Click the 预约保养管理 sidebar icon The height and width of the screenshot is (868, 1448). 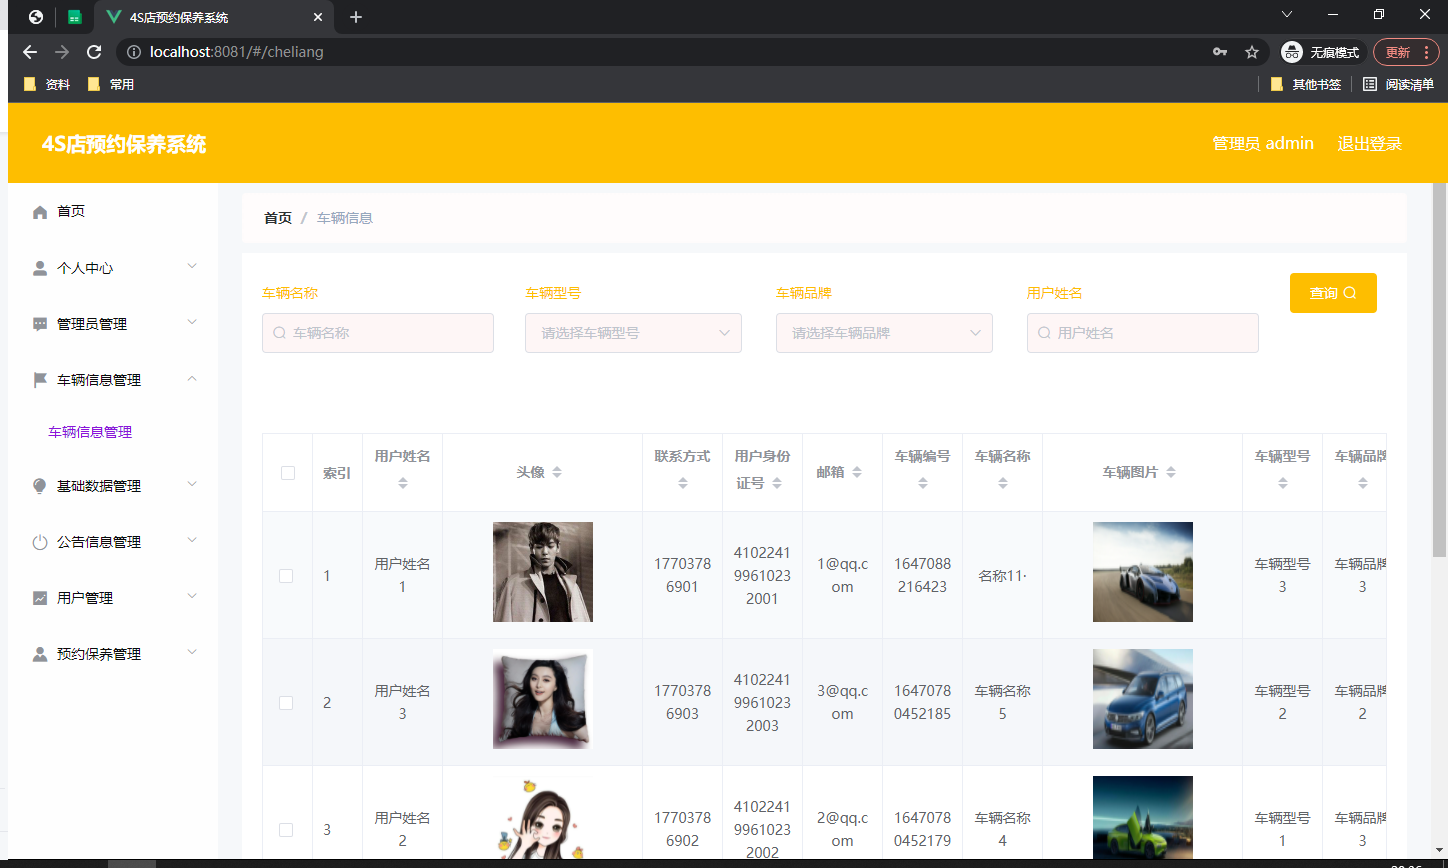click(x=38, y=653)
